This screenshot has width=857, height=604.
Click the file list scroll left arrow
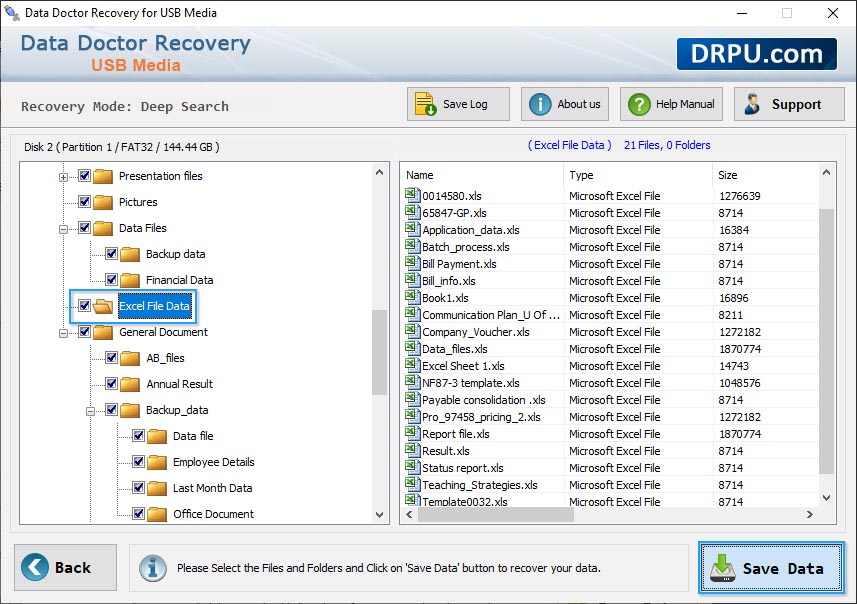click(x=409, y=514)
